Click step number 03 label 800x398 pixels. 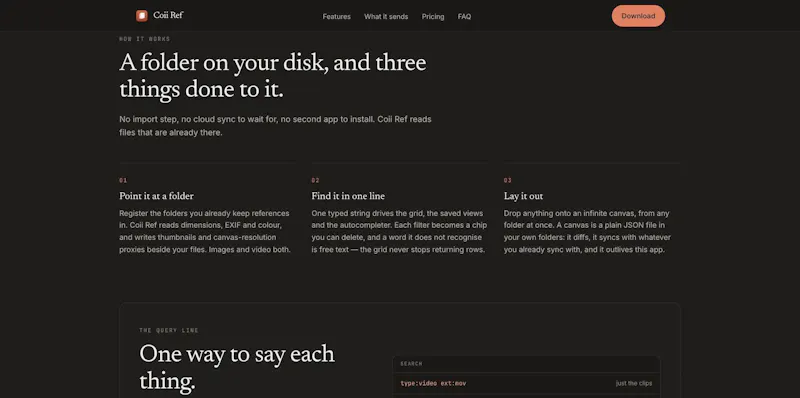pyautogui.click(x=508, y=180)
